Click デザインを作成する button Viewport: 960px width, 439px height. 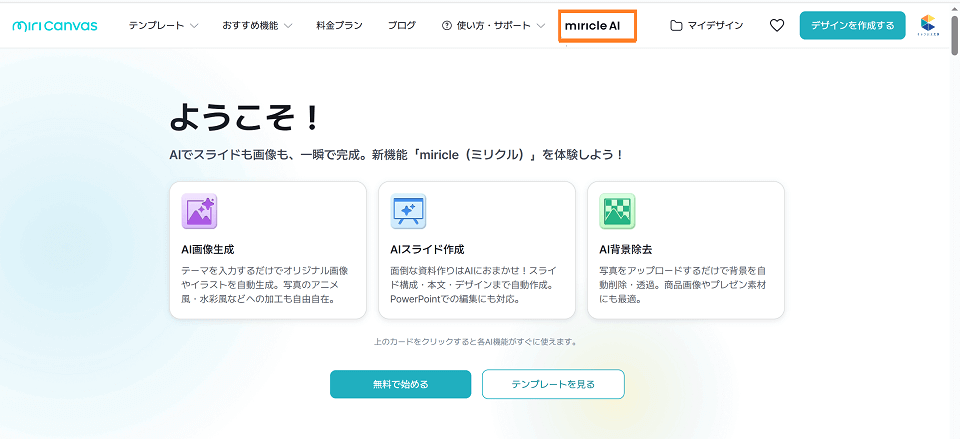tap(852, 25)
